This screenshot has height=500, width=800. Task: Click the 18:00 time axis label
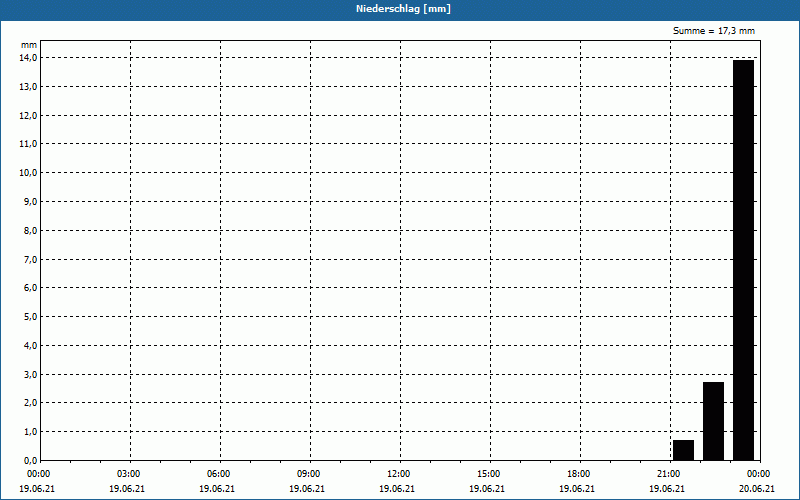pos(579,474)
